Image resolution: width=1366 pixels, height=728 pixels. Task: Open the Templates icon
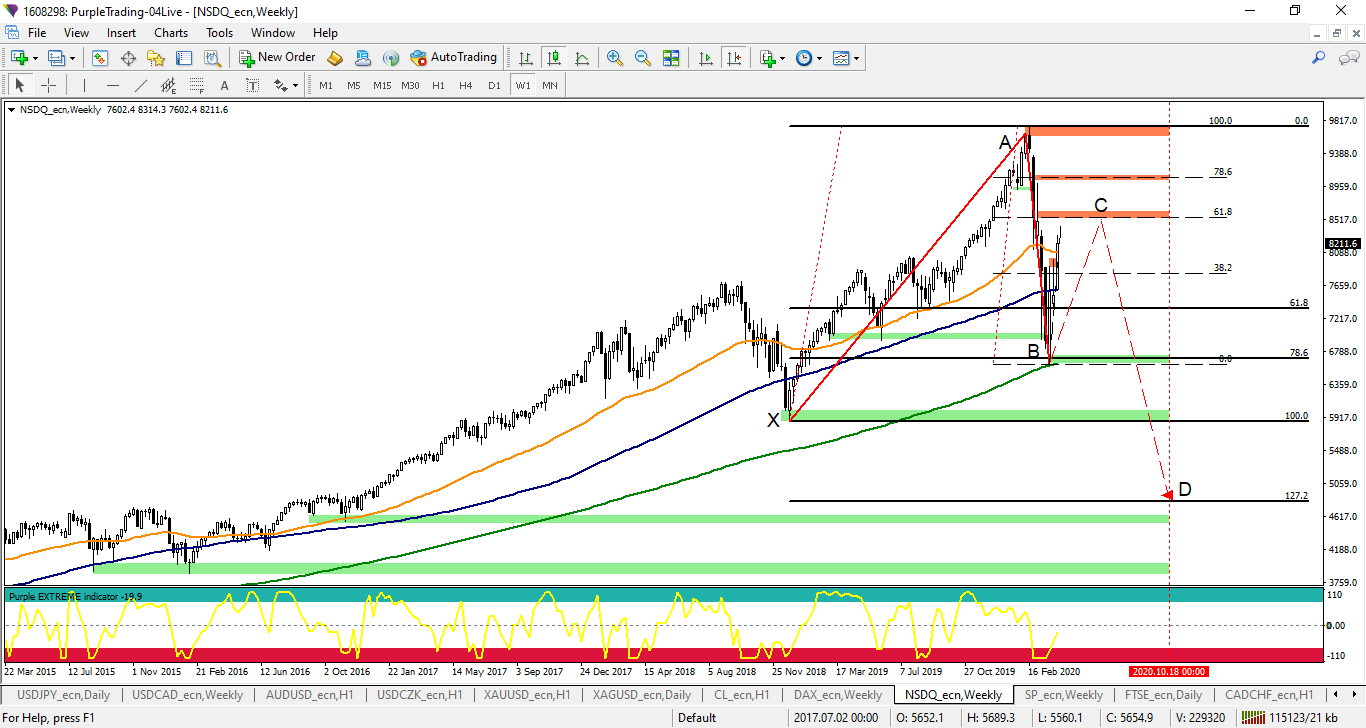(x=841, y=58)
